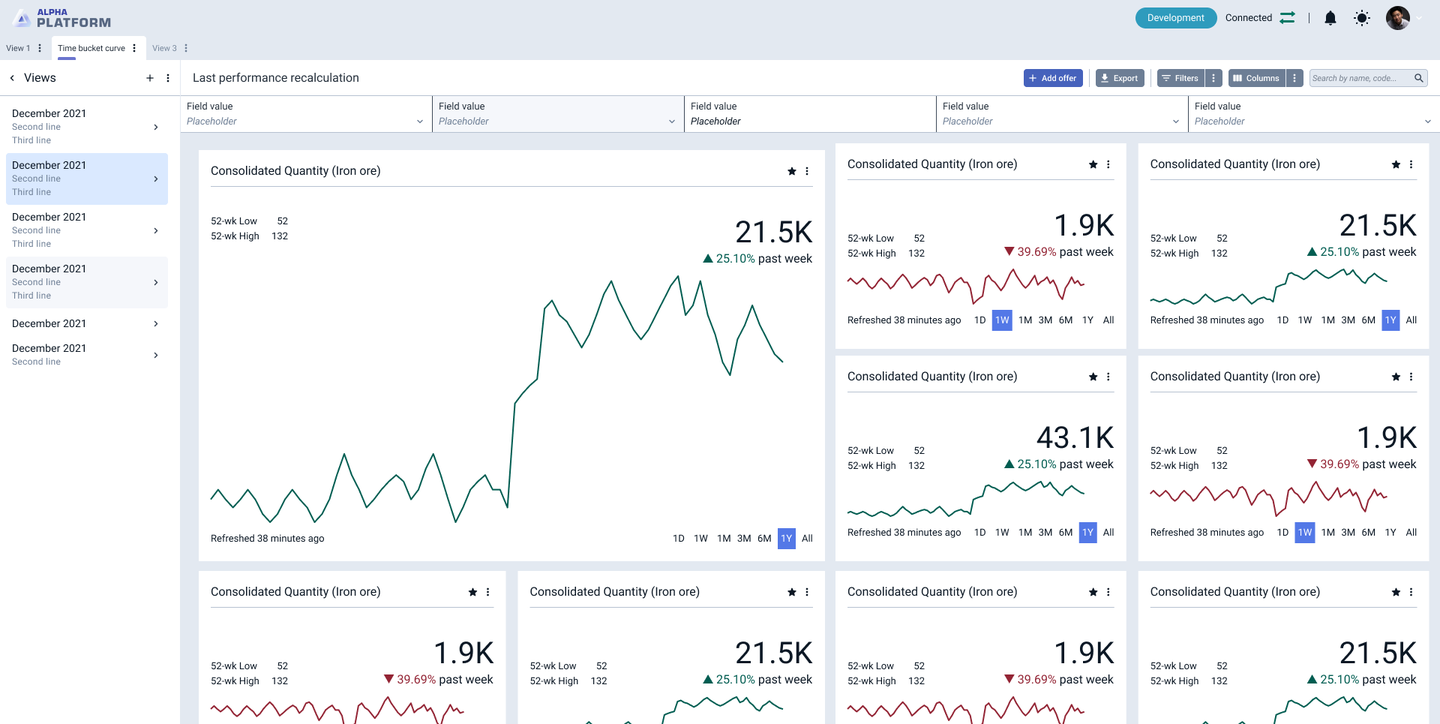Click the search magnifier icon
Image resolution: width=1440 pixels, height=724 pixels.
tap(1419, 78)
